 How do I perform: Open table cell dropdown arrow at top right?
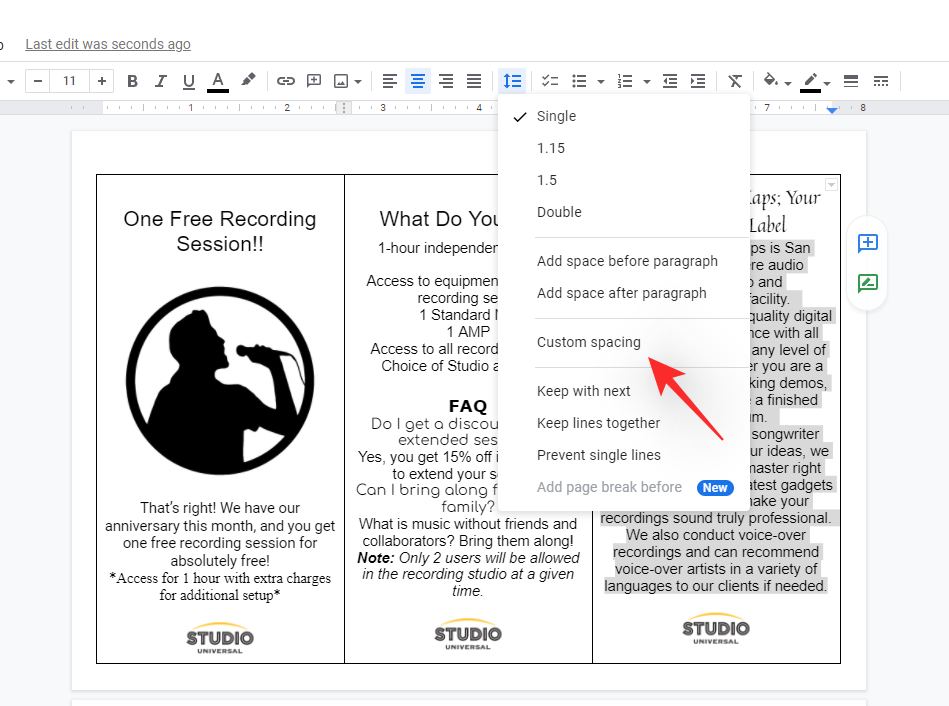click(x=832, y=184)
